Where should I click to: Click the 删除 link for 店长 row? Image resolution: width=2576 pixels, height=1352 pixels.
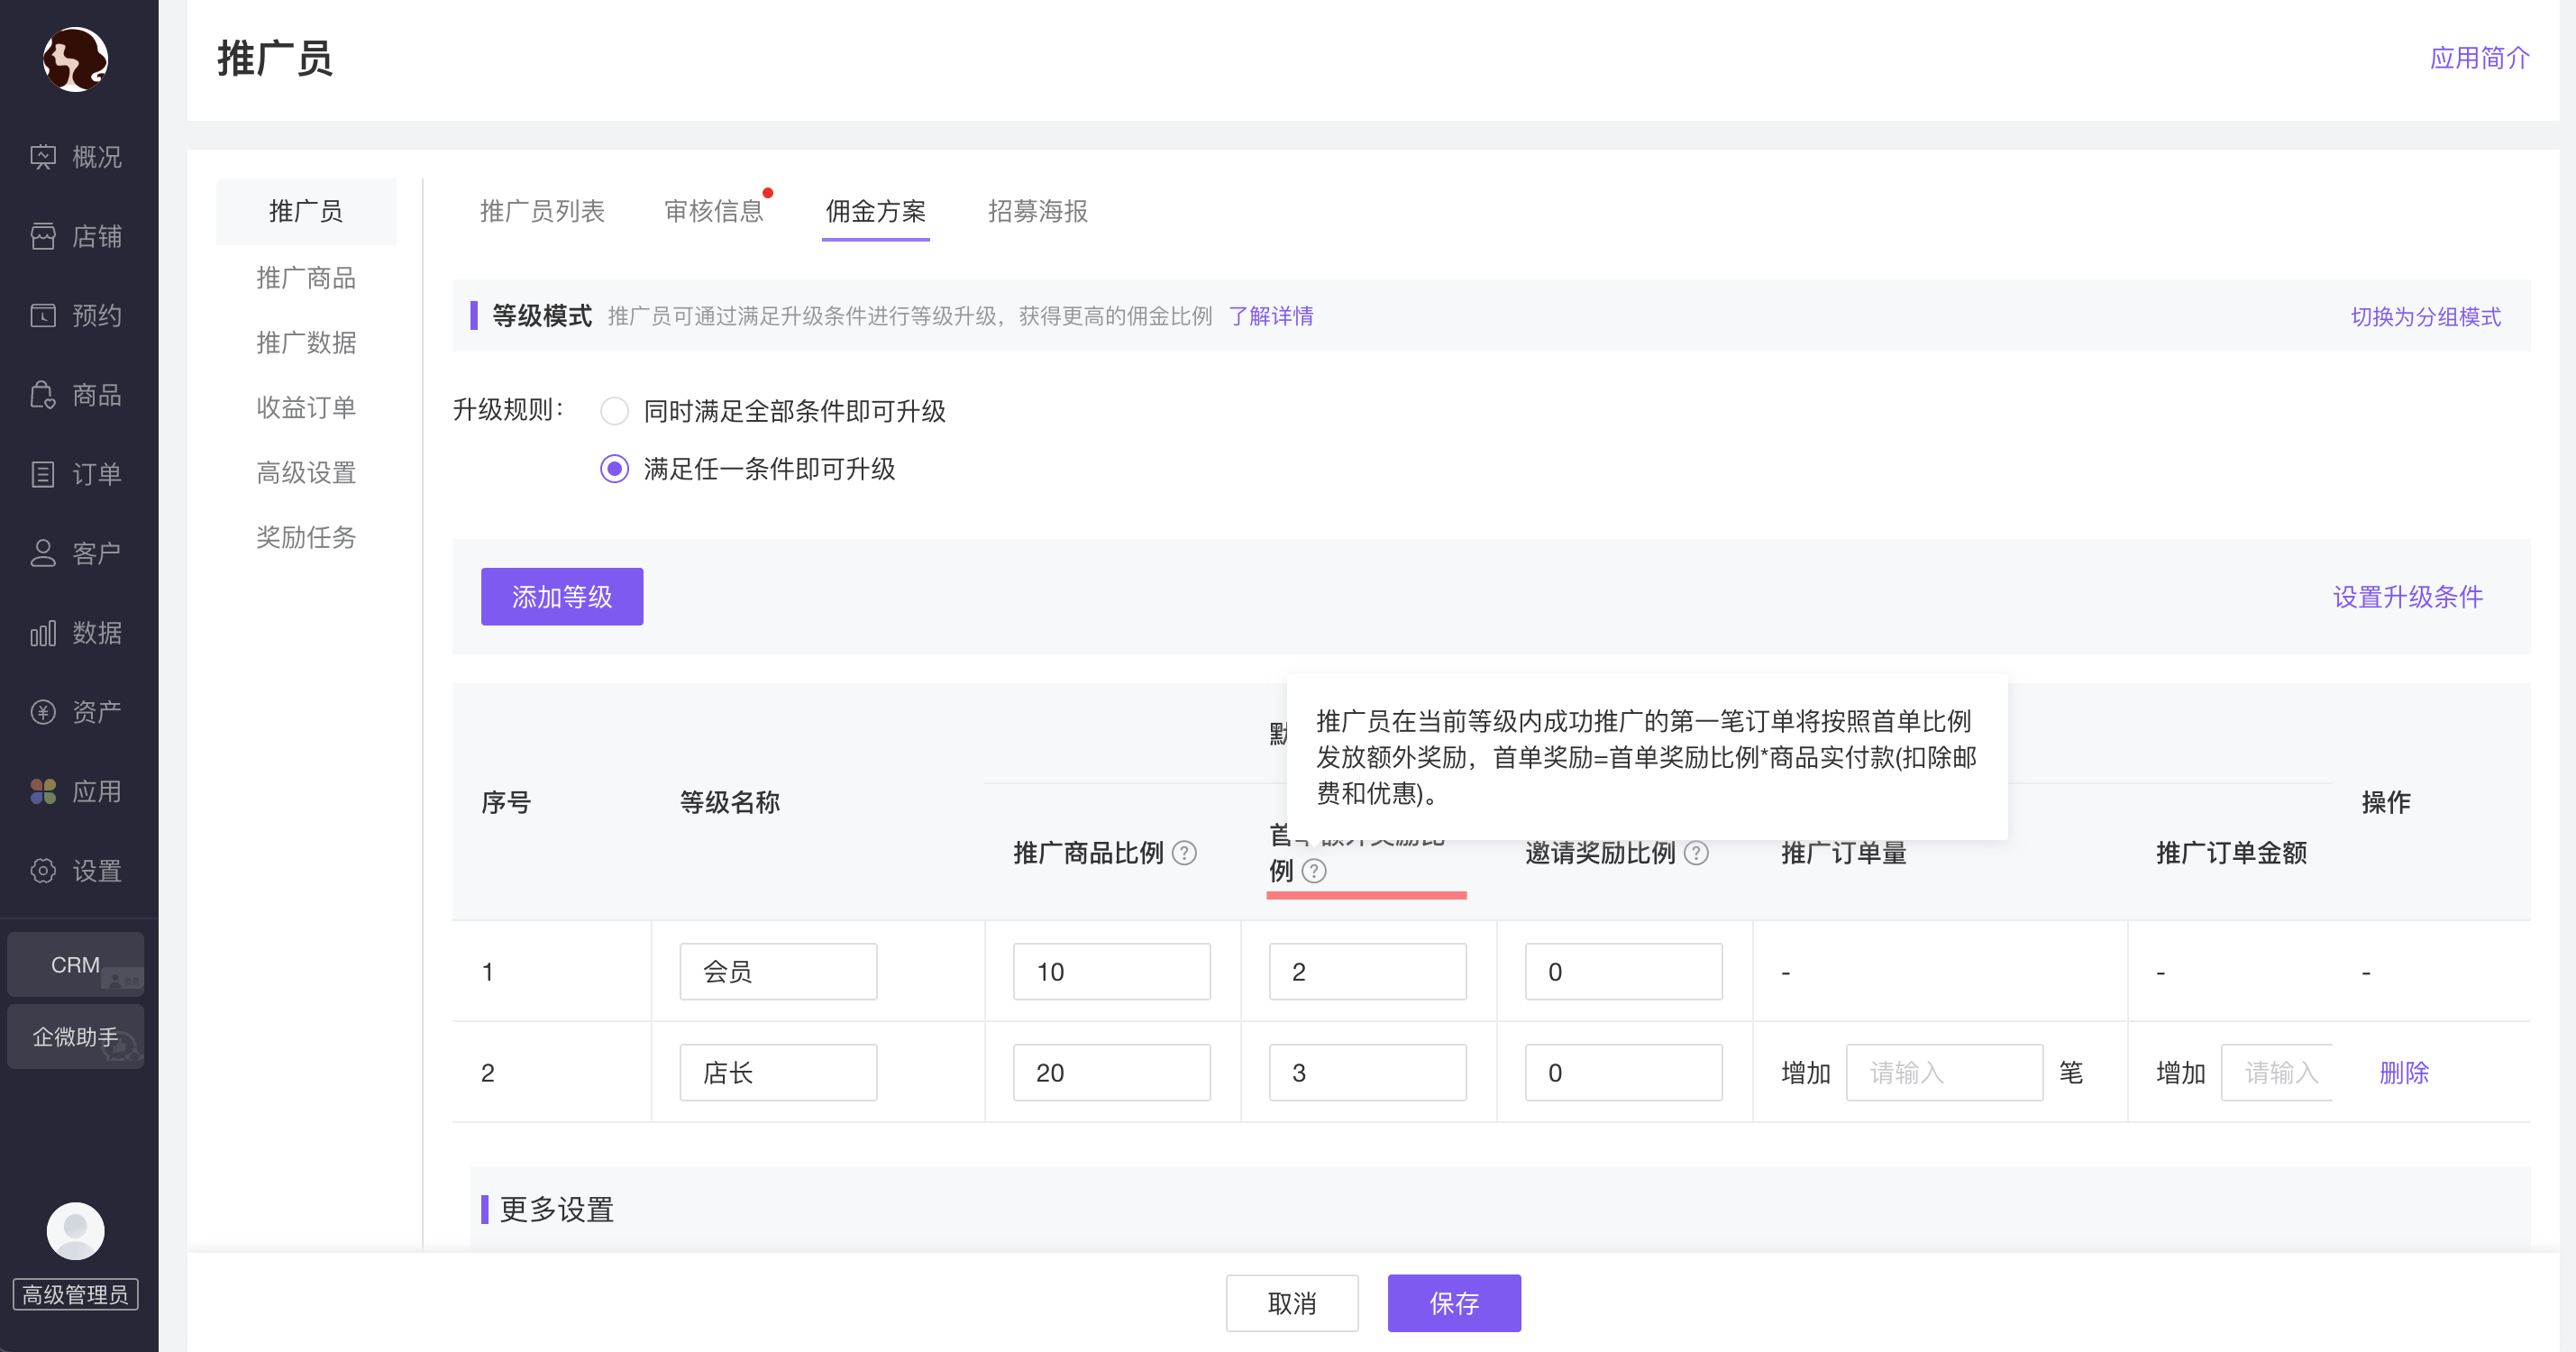click(2404, 1073)
